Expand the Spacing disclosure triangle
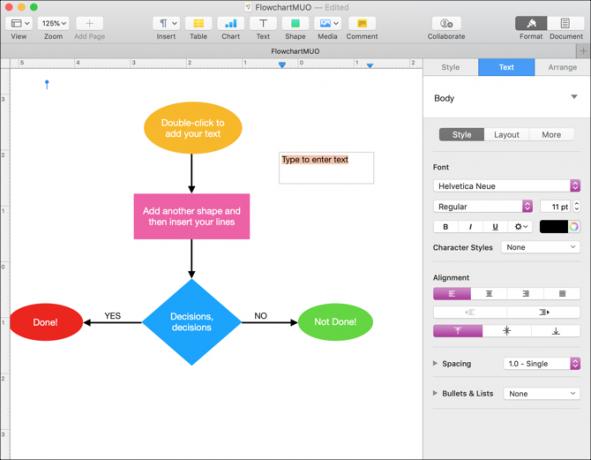This screenshot has height=460, width=591. [435, 363]
